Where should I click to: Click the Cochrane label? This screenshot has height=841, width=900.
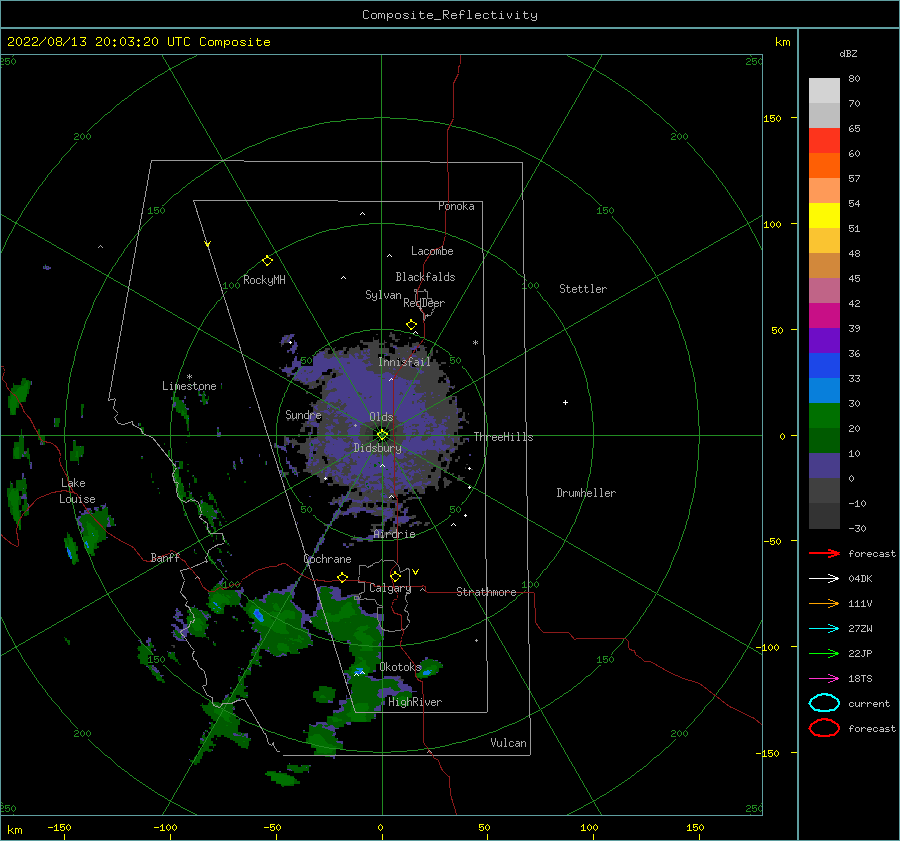click(x=327, y=559)
